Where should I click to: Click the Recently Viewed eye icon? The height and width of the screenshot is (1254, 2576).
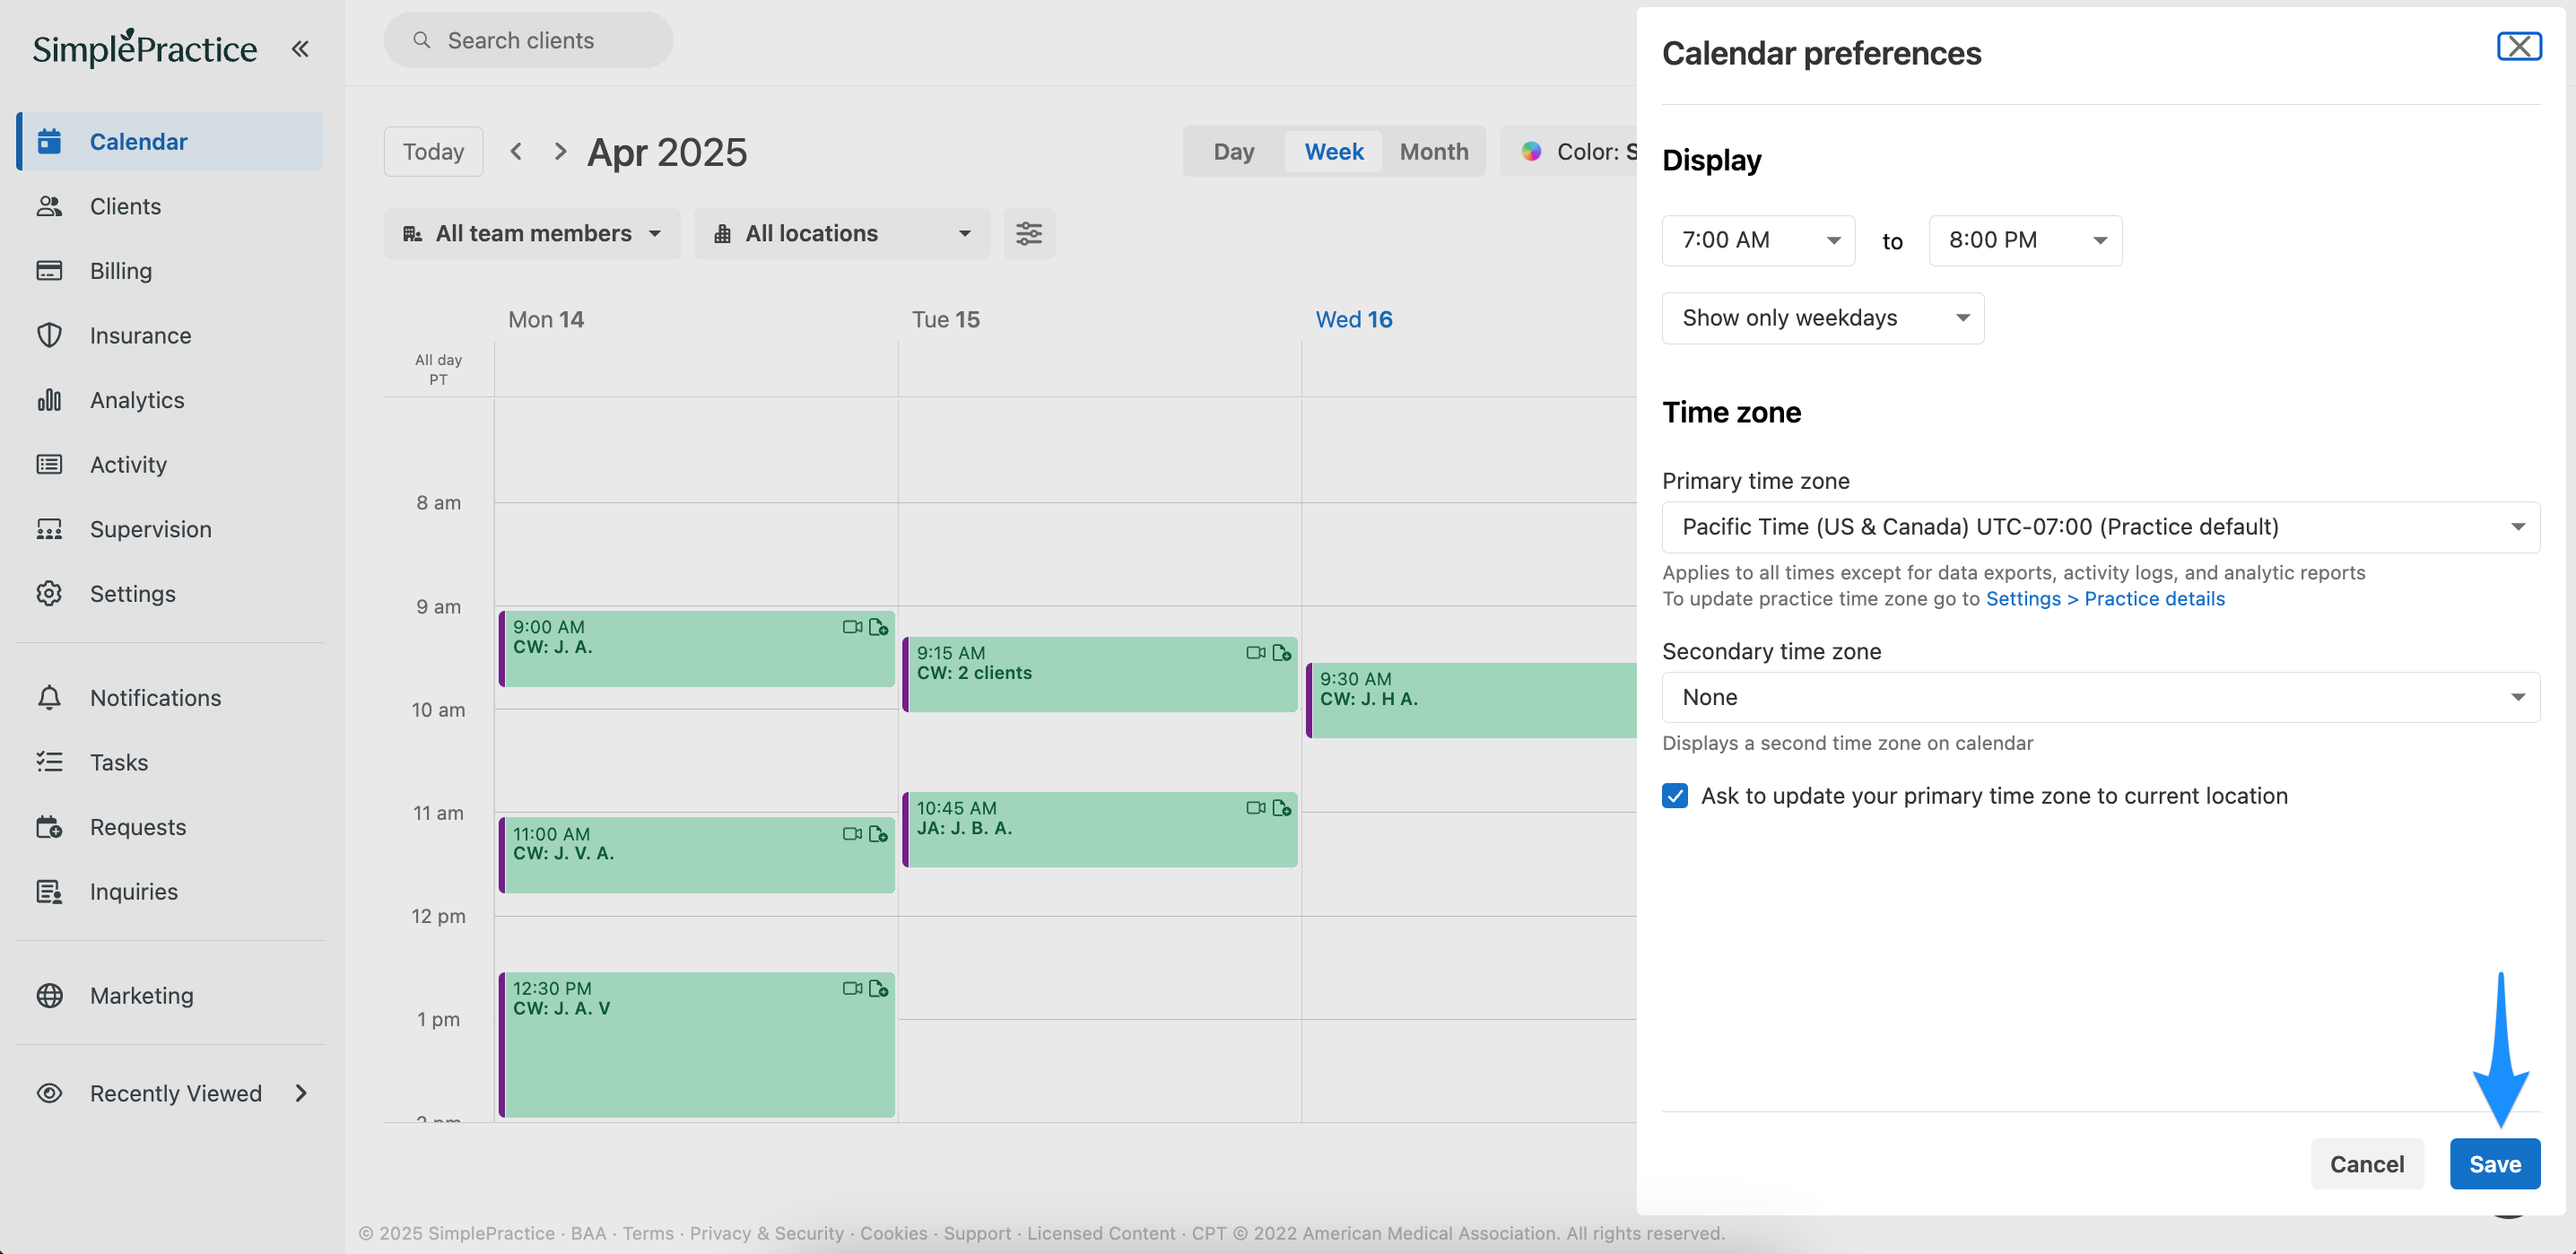49,1093
